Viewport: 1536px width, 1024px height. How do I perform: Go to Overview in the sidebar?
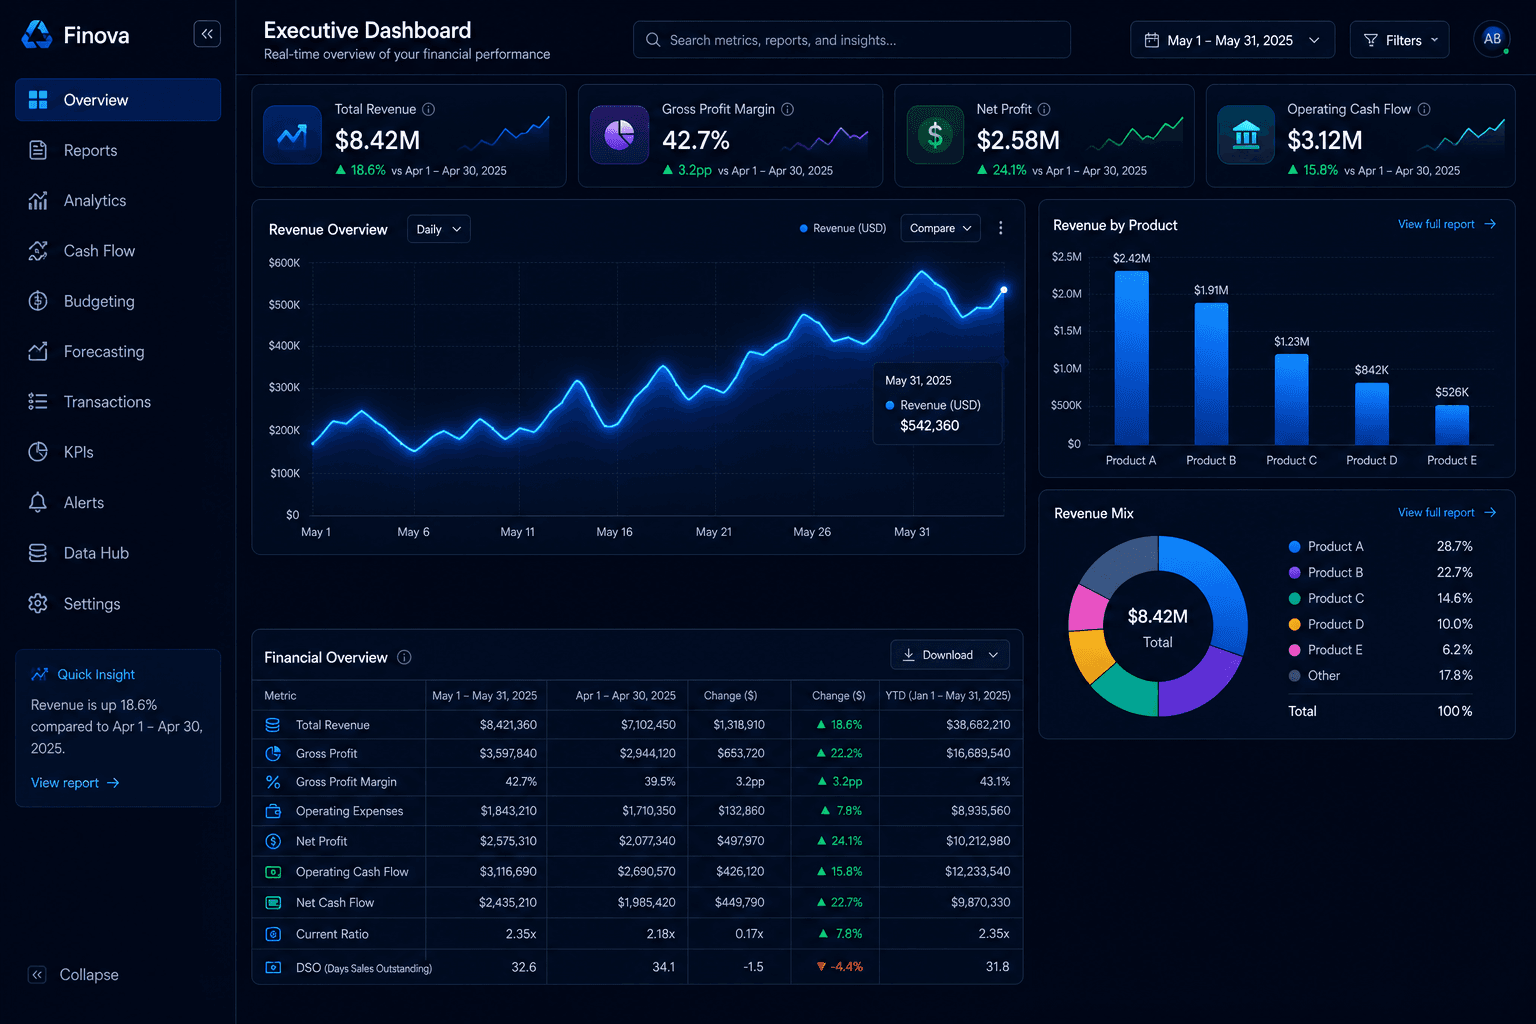[118, 100]
